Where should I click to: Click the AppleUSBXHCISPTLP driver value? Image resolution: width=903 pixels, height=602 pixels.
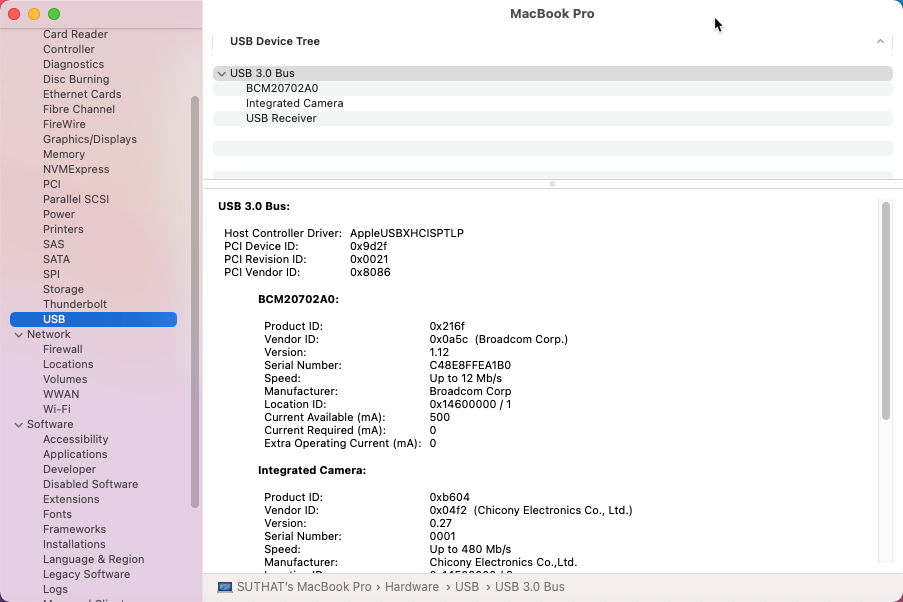click(407, 233)
